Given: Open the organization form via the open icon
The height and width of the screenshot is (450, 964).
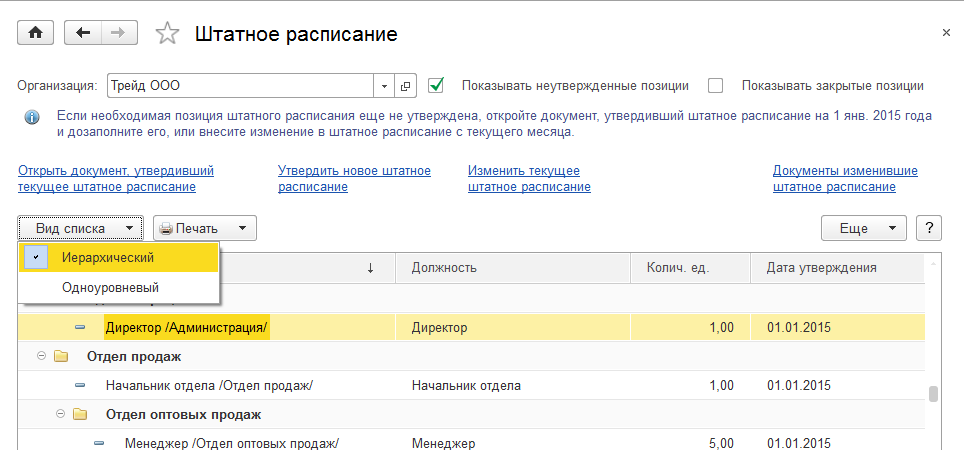Looking at the screenshot, I should pos(406,86).
